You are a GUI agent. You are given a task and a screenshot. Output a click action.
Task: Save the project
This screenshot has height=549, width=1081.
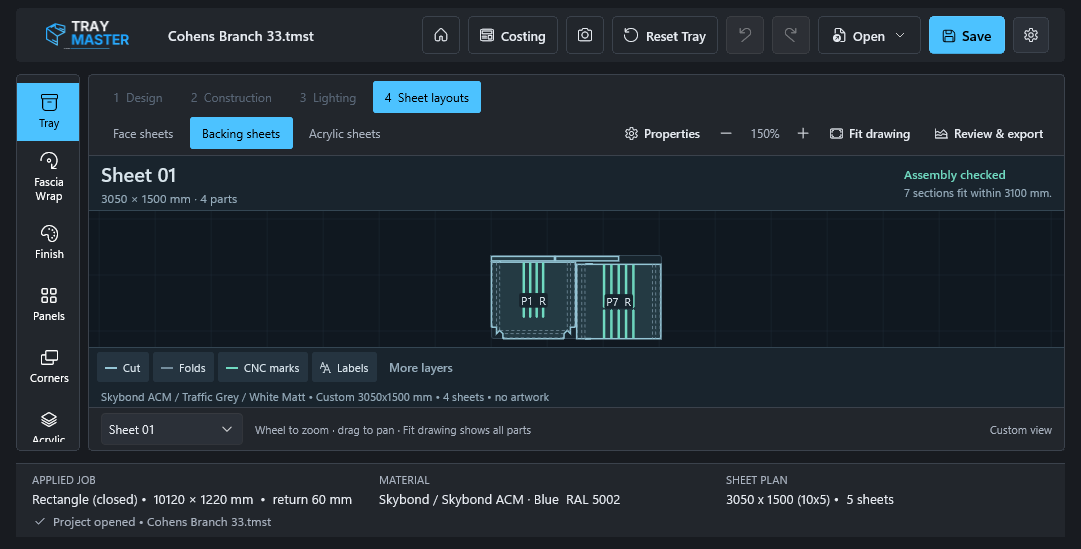click(x=967, y=35)
